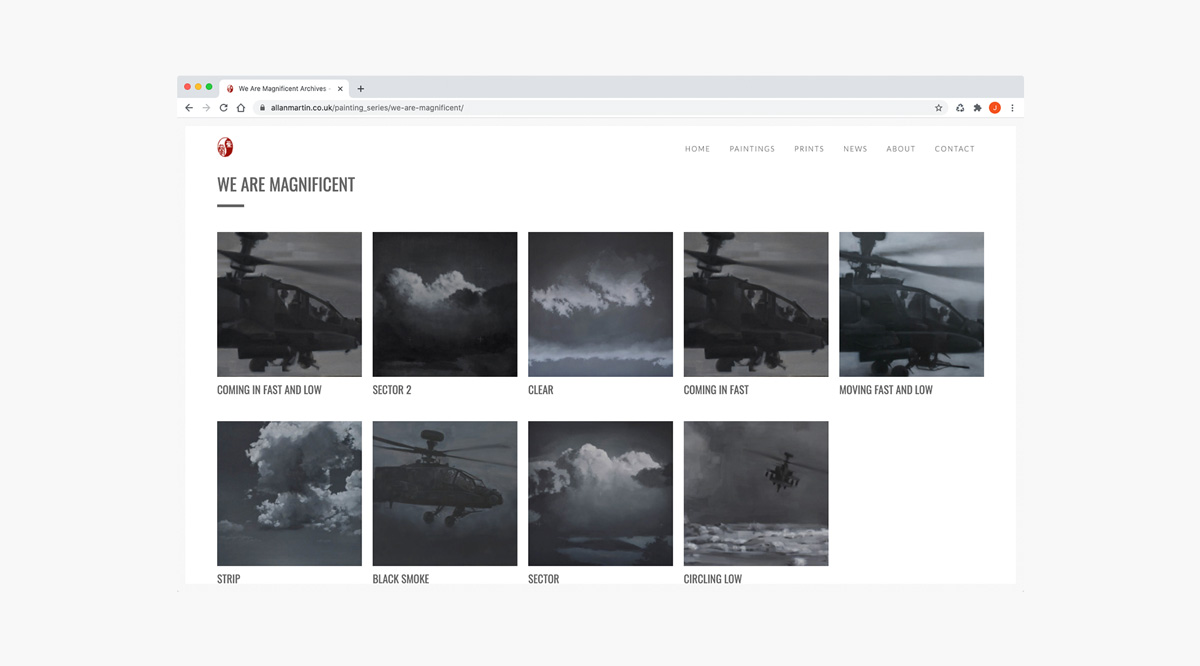Open the Sector painting thumbnail
1200x666 pixels.
[x=600, y=493]
